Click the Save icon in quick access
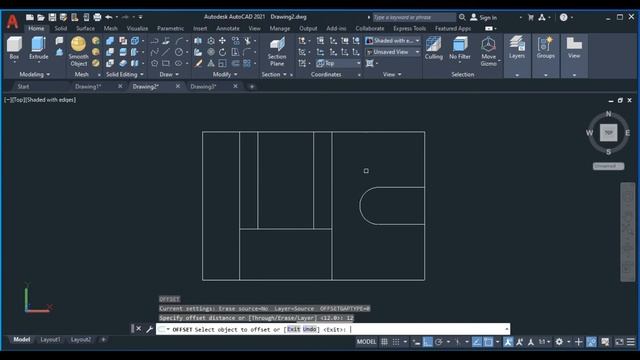The height and width of the screenshot is (360, 640). (52, 17)
